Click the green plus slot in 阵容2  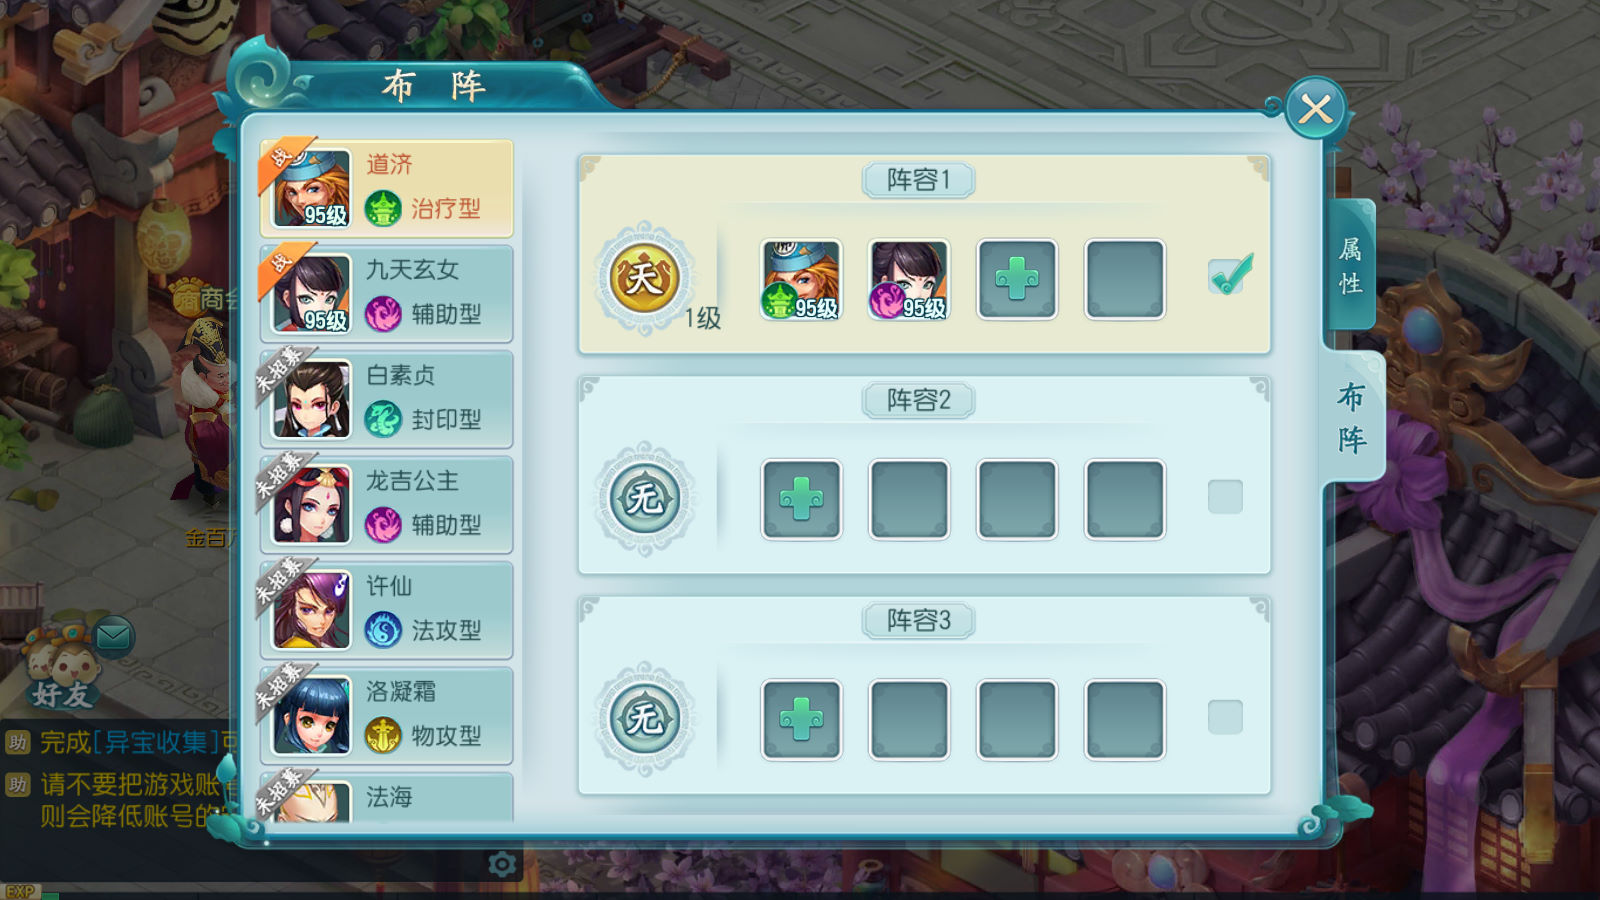801,499
